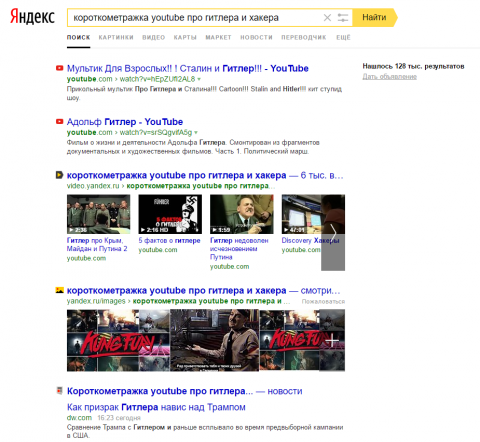
Task: Open the Переводчик tab
Action: pos(304,37)
